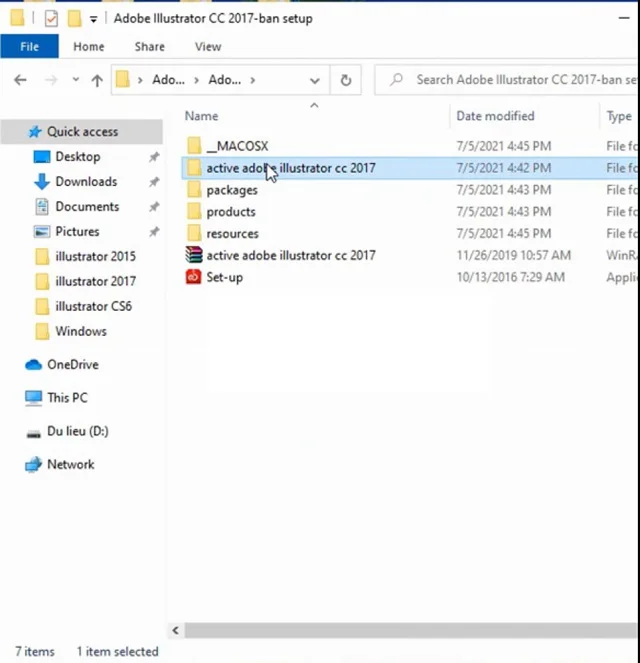Open the File ribbon tab
Viewport: 640px width, 663px height.
pos(29,46)
